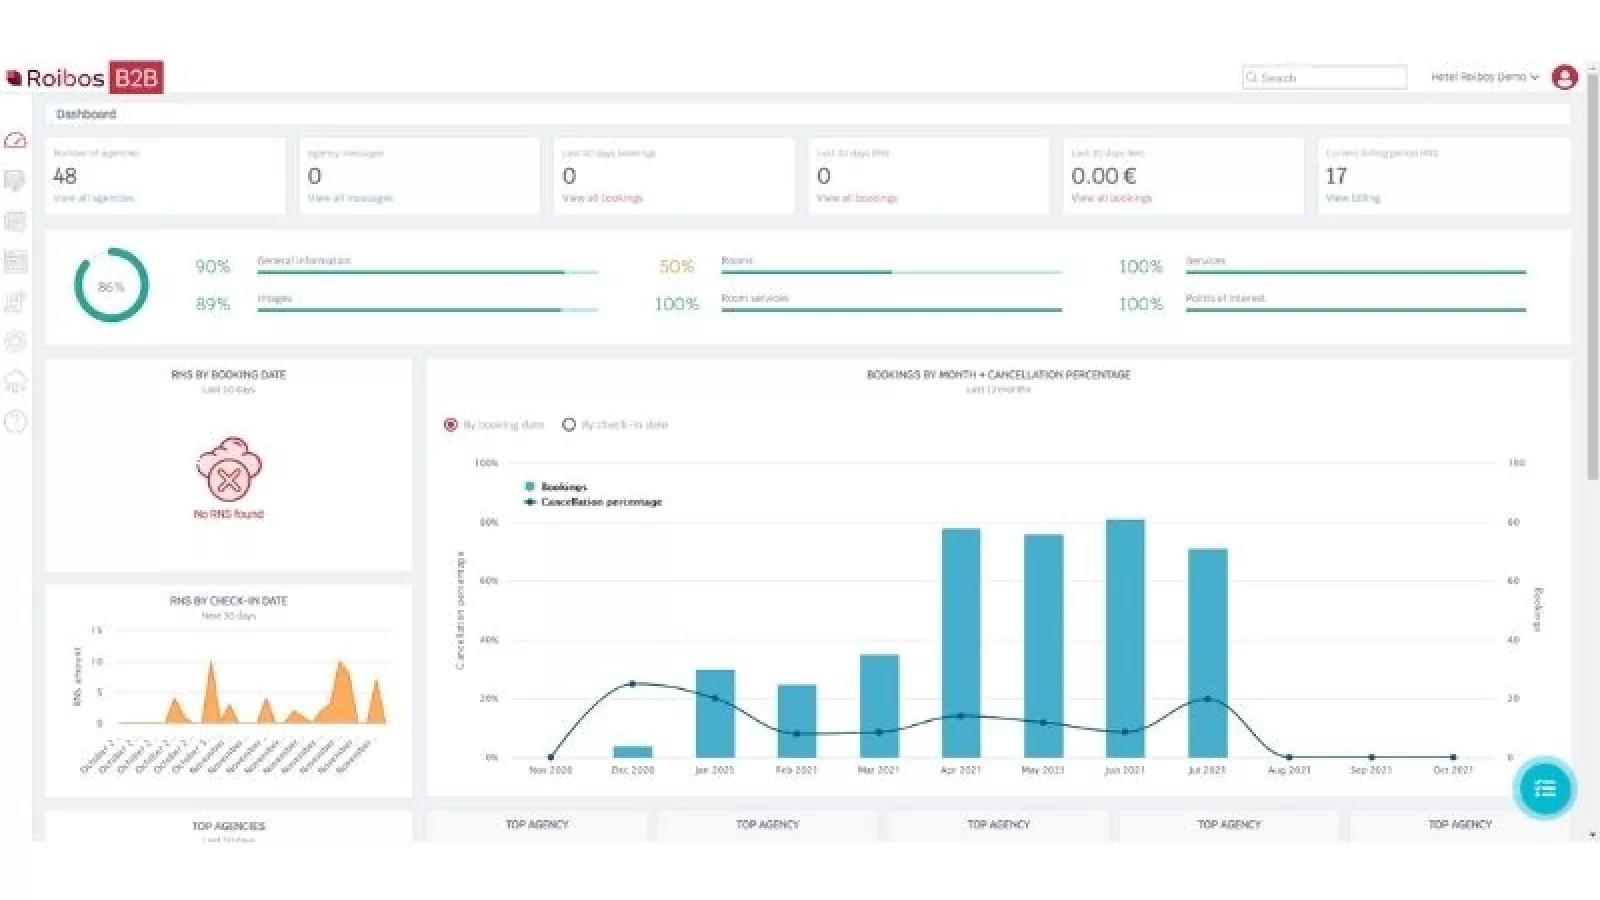Screen dimensions: 1600x900
Task: Open the floating teal list button
Action: click(x=1544, y=789)
